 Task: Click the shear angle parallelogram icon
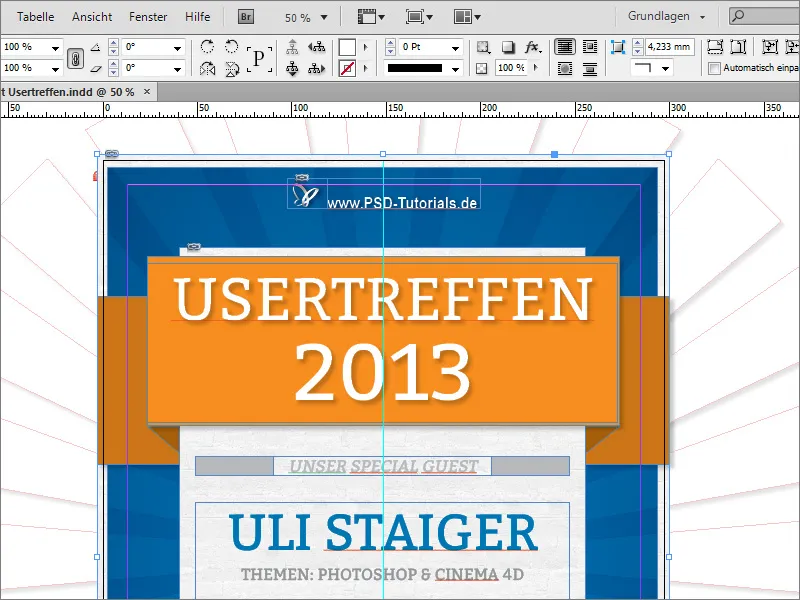coord(95,68)
